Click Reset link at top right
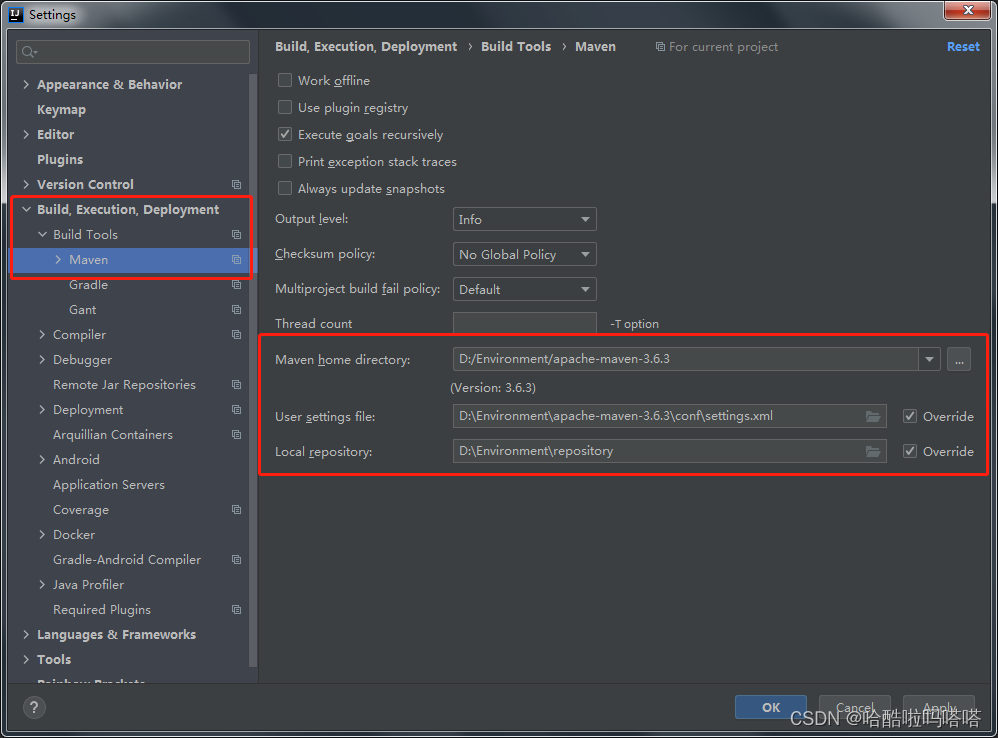 point(963,46)
